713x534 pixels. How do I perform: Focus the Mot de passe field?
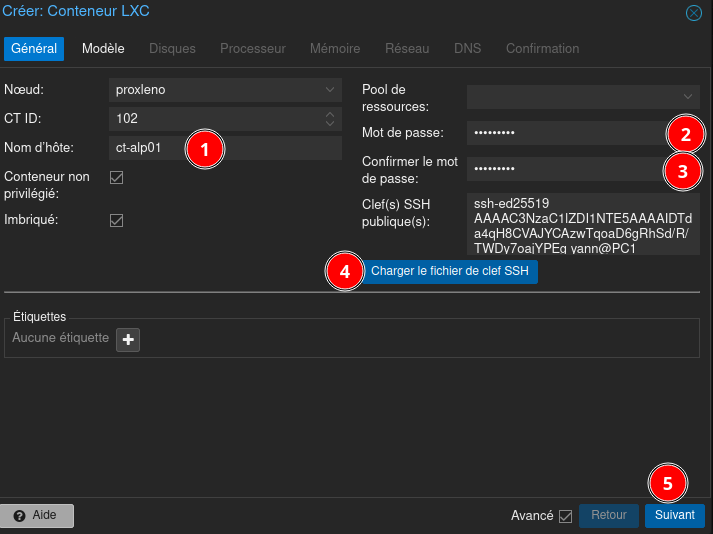click(x=560, y=133)
